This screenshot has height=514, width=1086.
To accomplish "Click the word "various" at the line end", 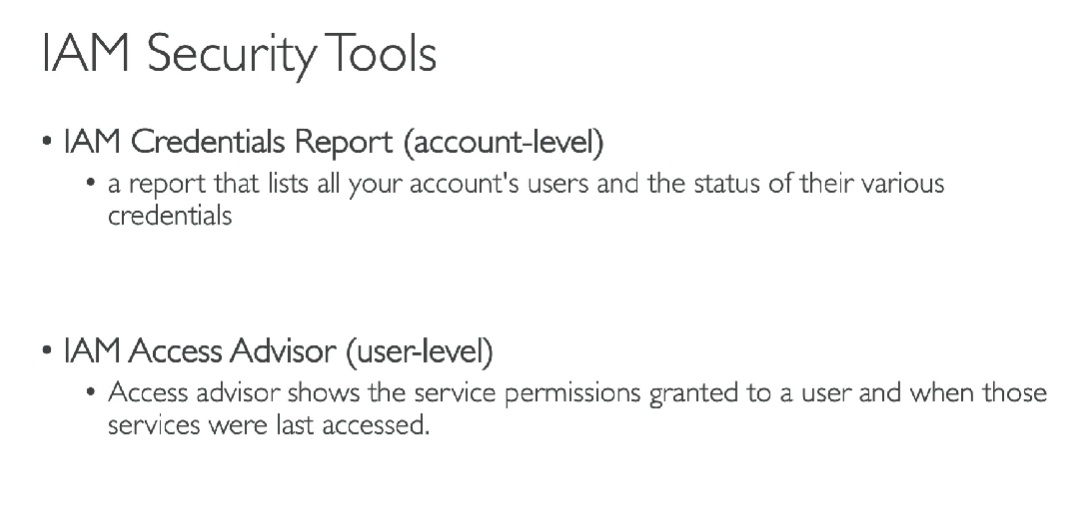I will tap(903, 186).
